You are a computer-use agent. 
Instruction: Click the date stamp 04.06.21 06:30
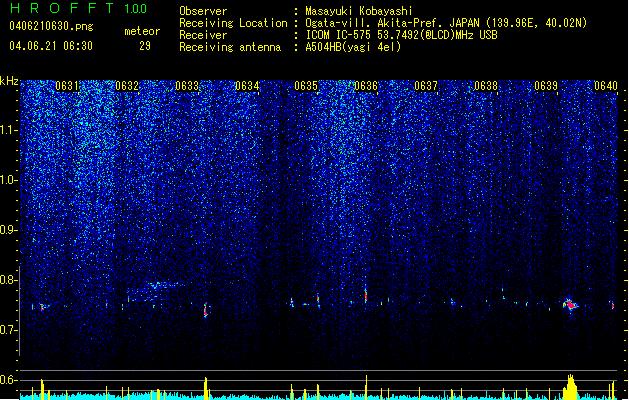point(51,46)
